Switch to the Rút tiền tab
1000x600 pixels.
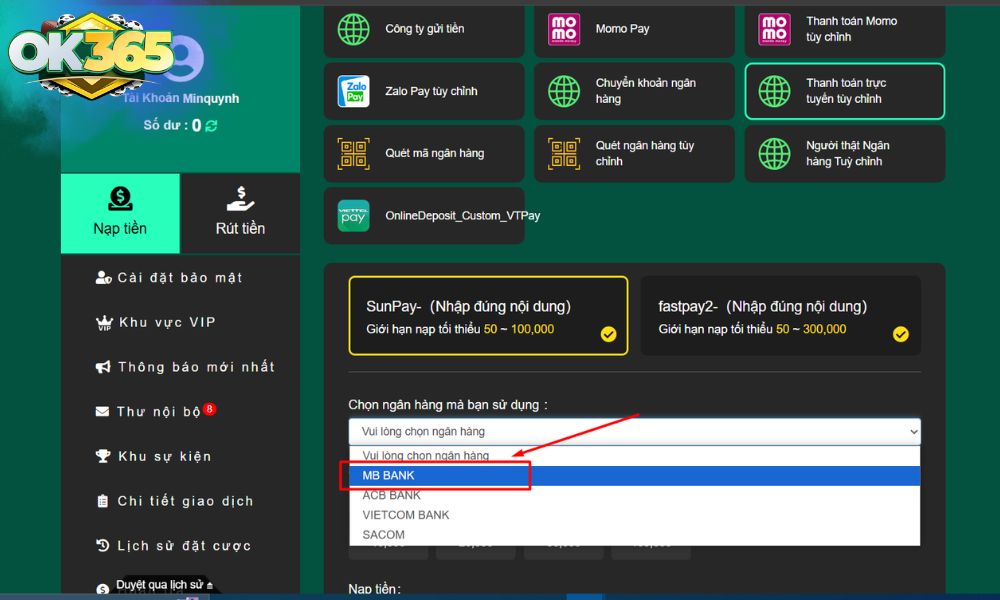pos(240,213)
